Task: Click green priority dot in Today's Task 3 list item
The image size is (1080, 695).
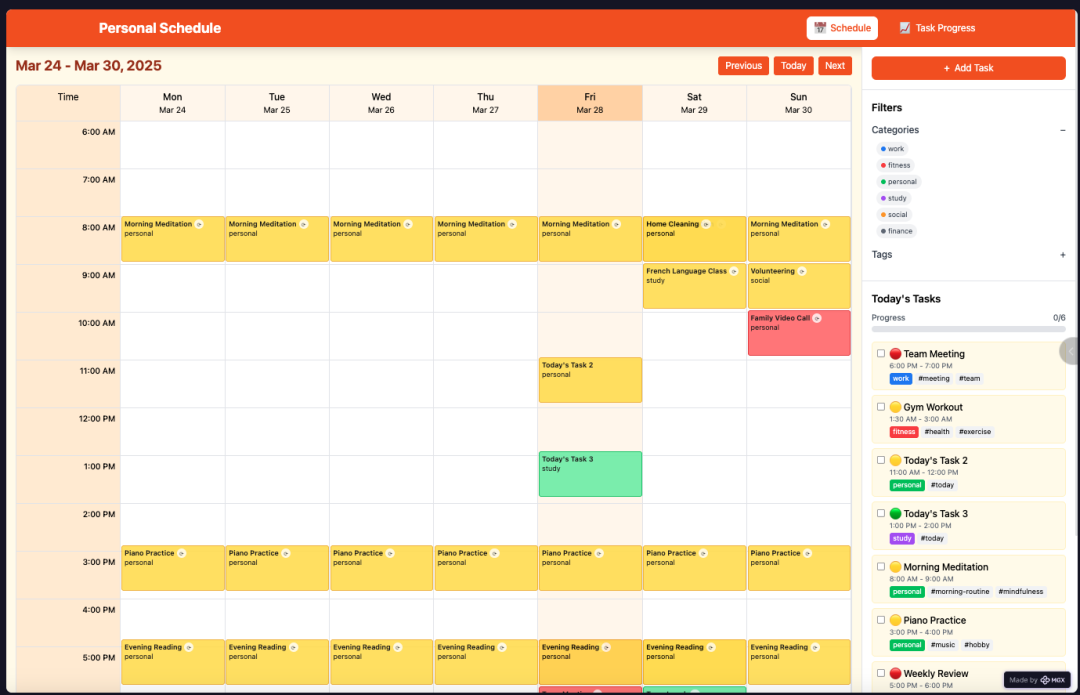Action: pos(895,514)
